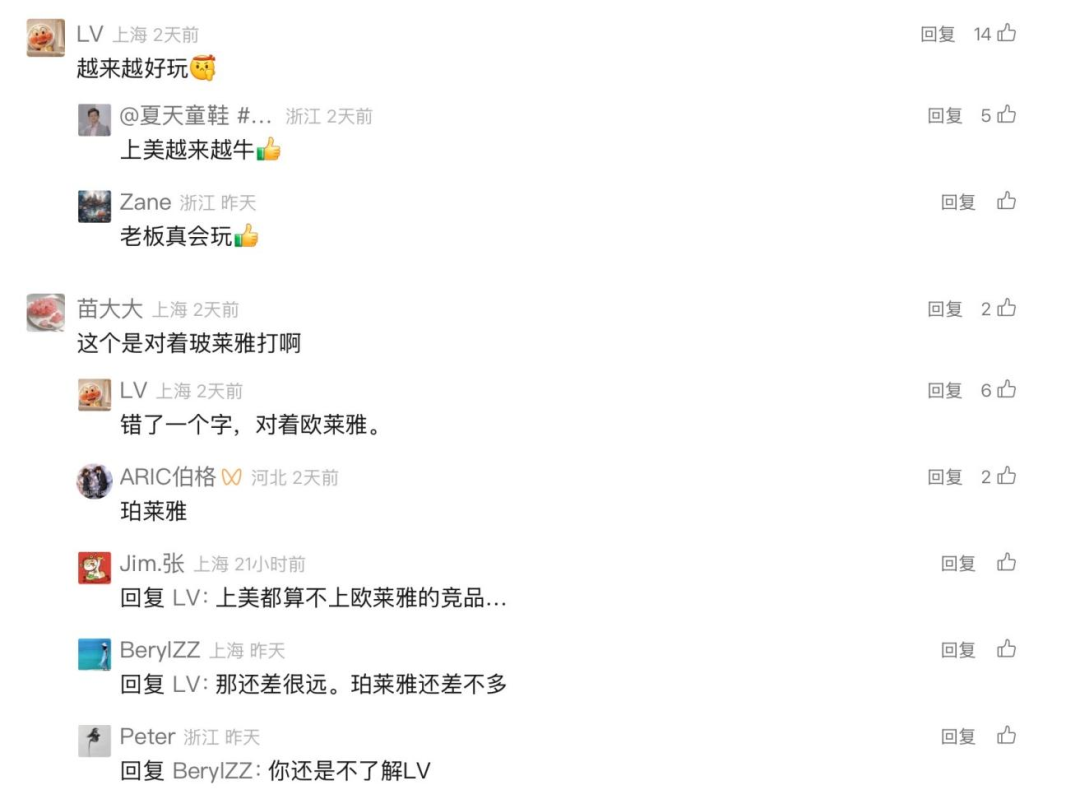1080x799 pixels.
Task: Like BerylZZ's reply to LV
Action: pyautogui.click(x=1006, y=648)
